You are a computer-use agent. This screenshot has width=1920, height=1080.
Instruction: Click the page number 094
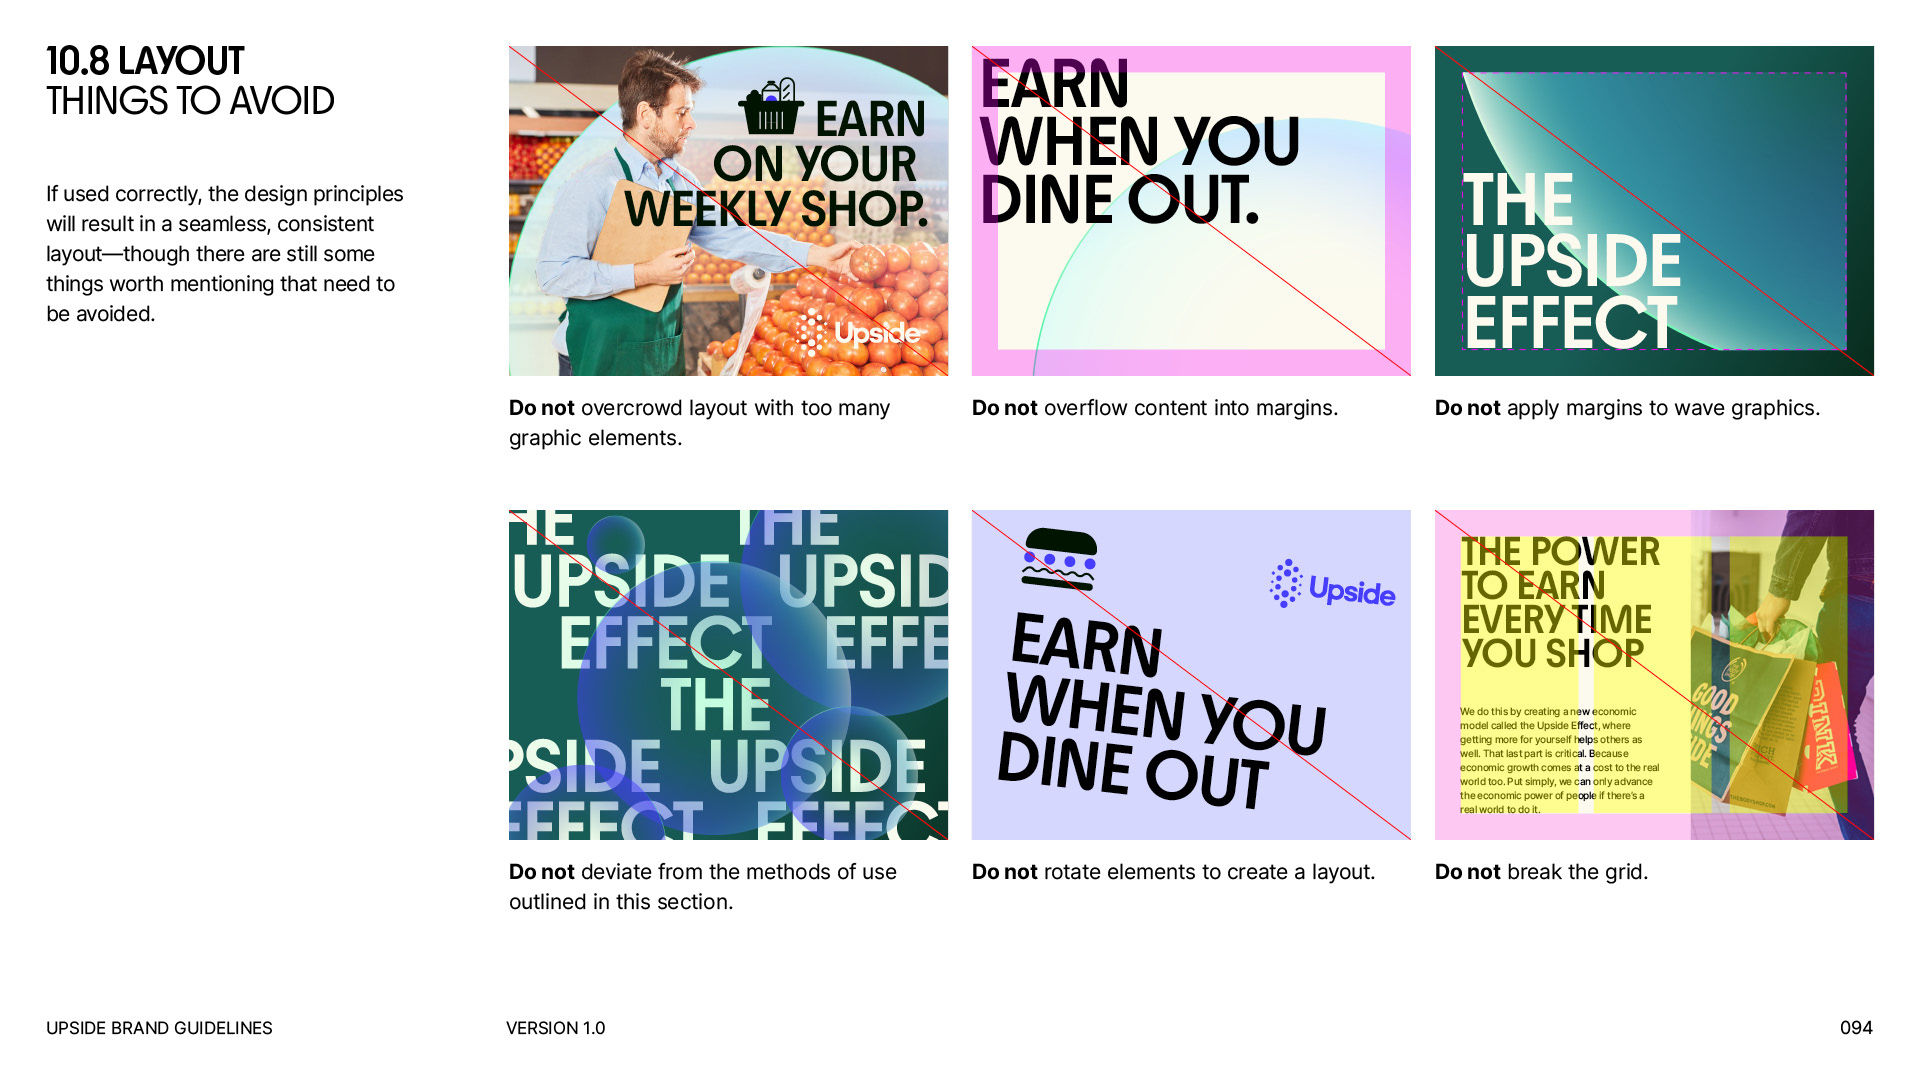[x=1856, y=1028]
